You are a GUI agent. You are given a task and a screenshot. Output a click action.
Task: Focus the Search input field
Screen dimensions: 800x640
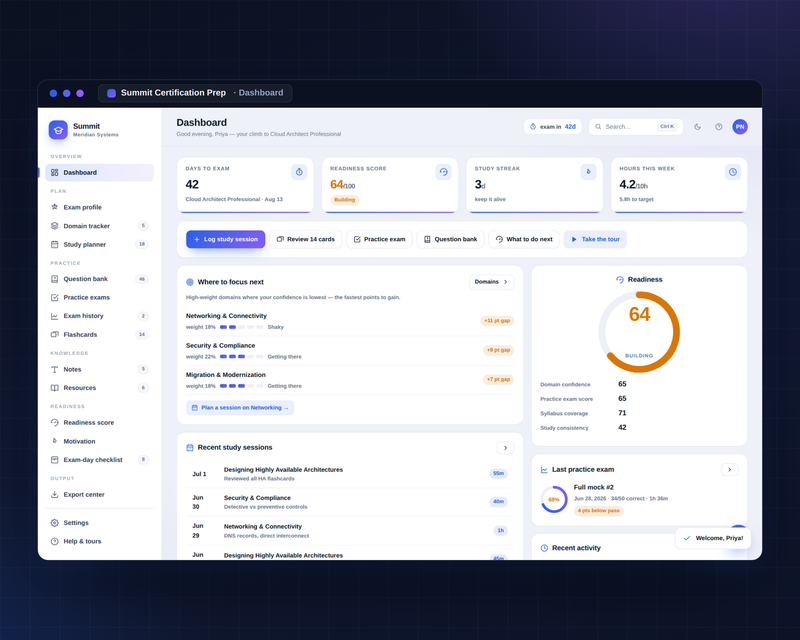636,127
